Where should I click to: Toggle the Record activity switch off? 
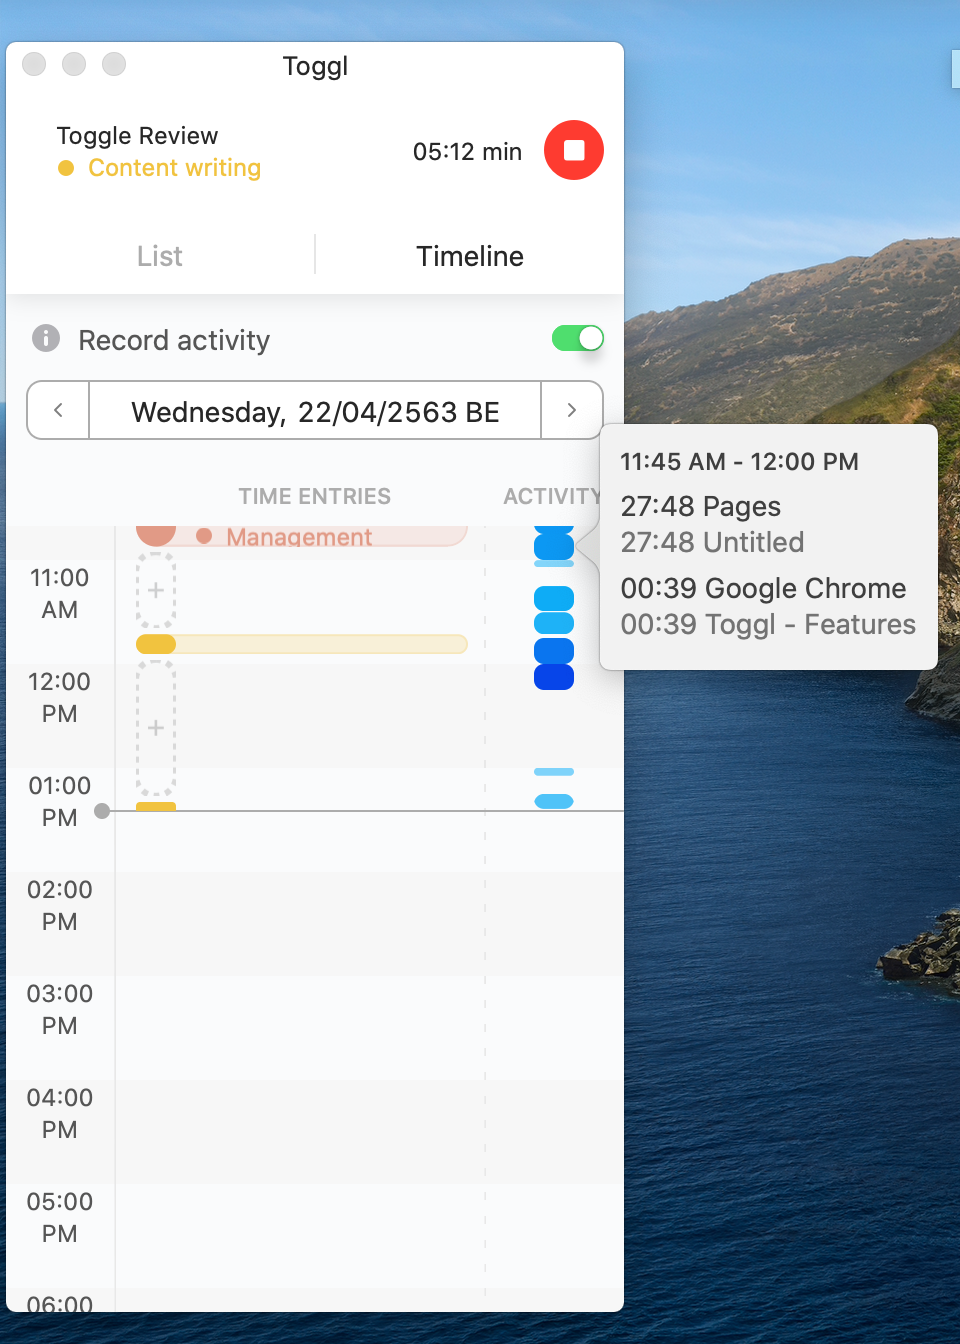point(578,338)
